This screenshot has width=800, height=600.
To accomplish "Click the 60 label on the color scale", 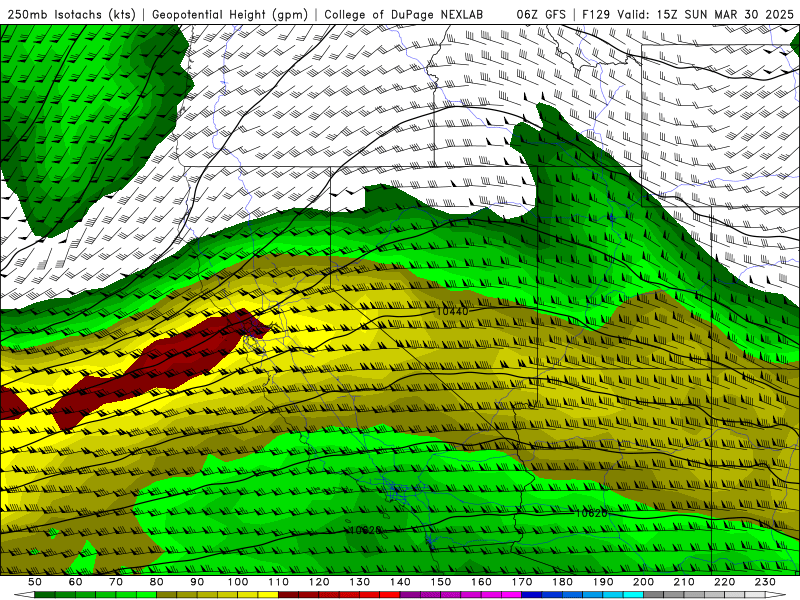I will [75, 582].
